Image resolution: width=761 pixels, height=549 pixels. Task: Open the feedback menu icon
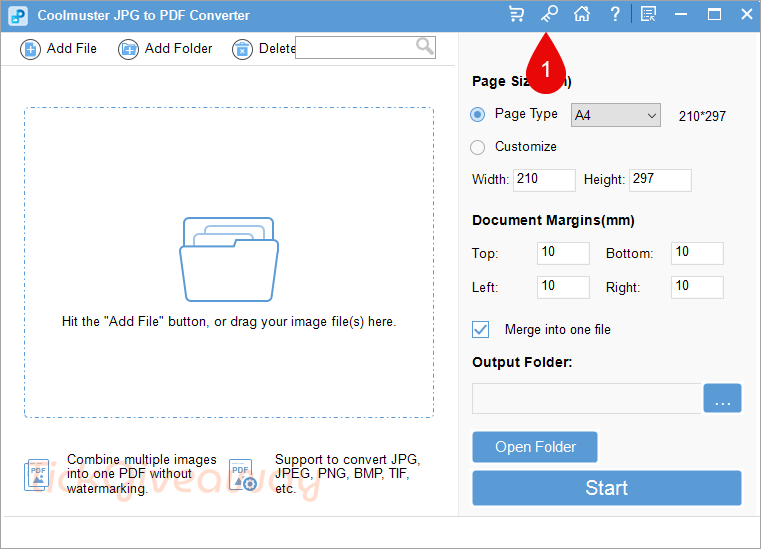(648, 14)
